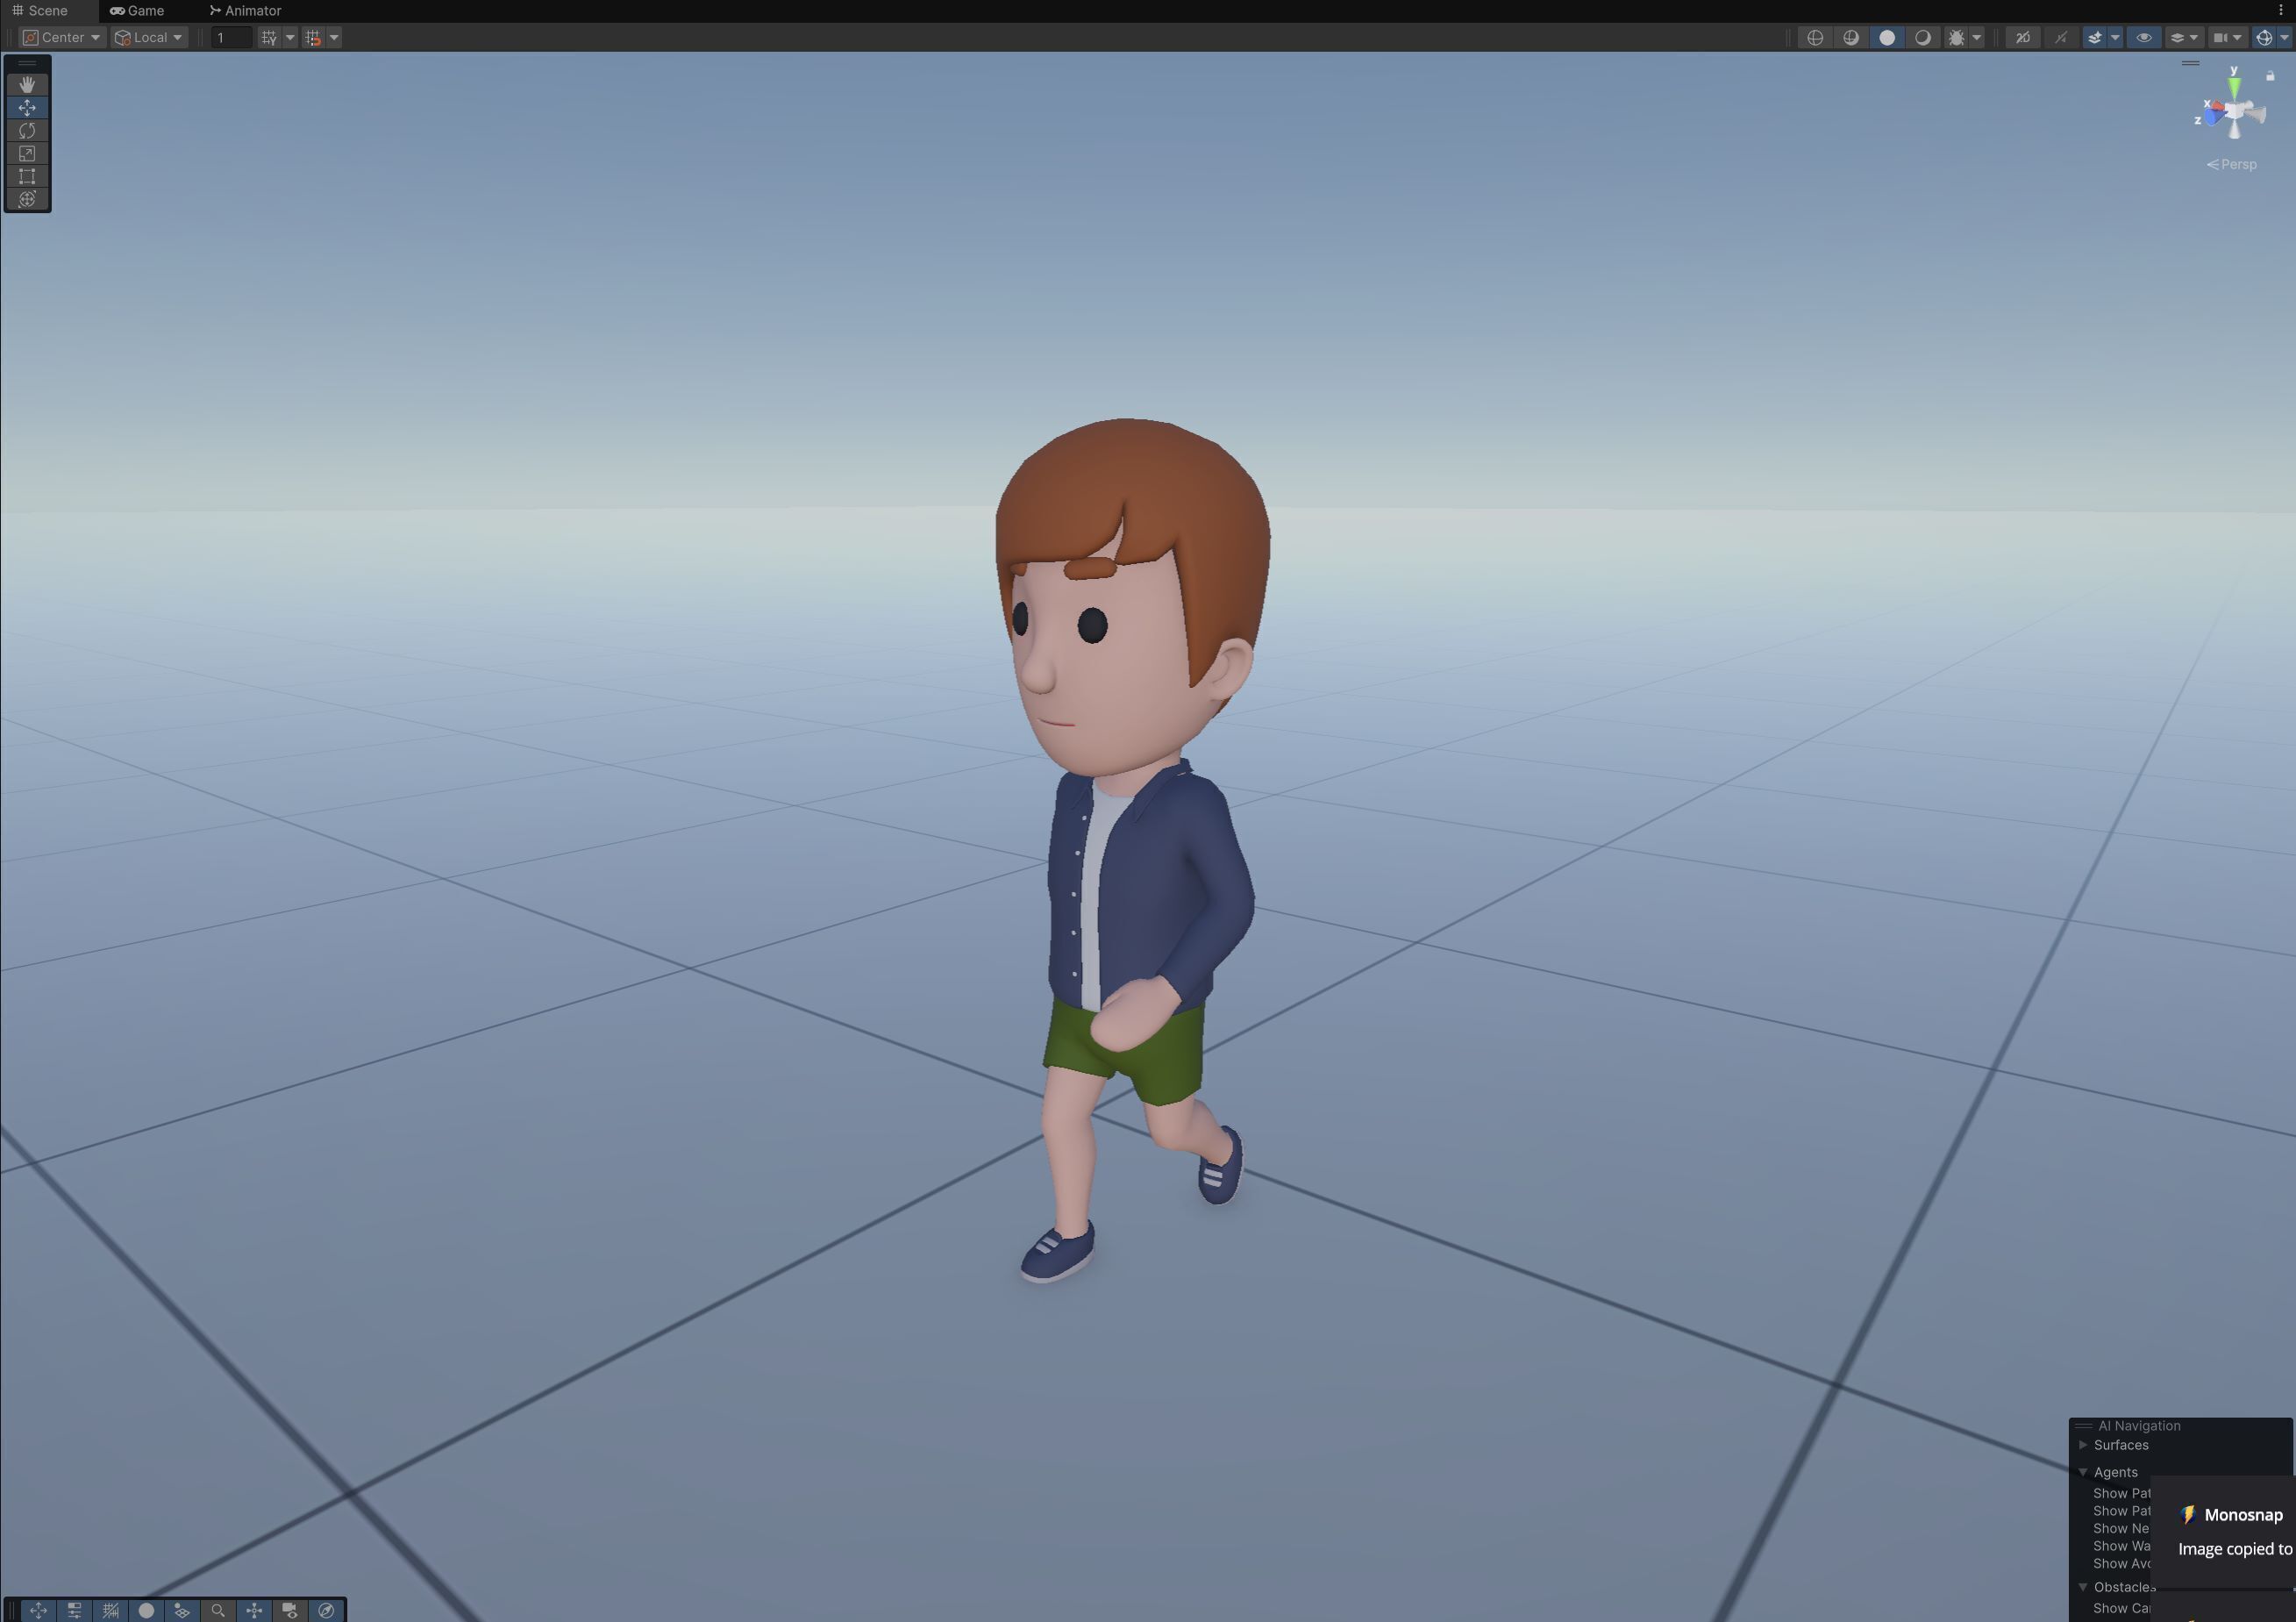This screenshot has width=2296, height=1622.
Task: Select Unlit draw mode crescent icon
Action: pyautogui.click(x=1923, y=38)
